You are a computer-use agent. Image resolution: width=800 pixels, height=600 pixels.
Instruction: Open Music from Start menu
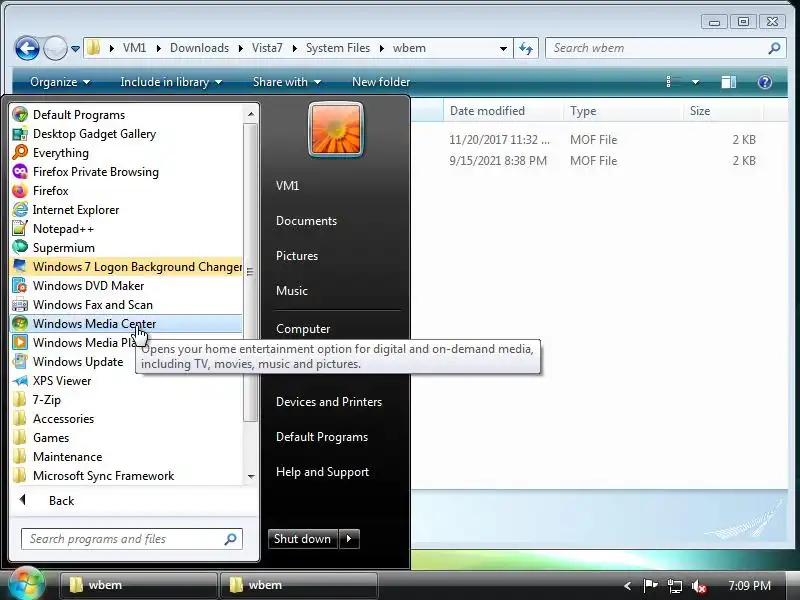[x=292, y=291]
